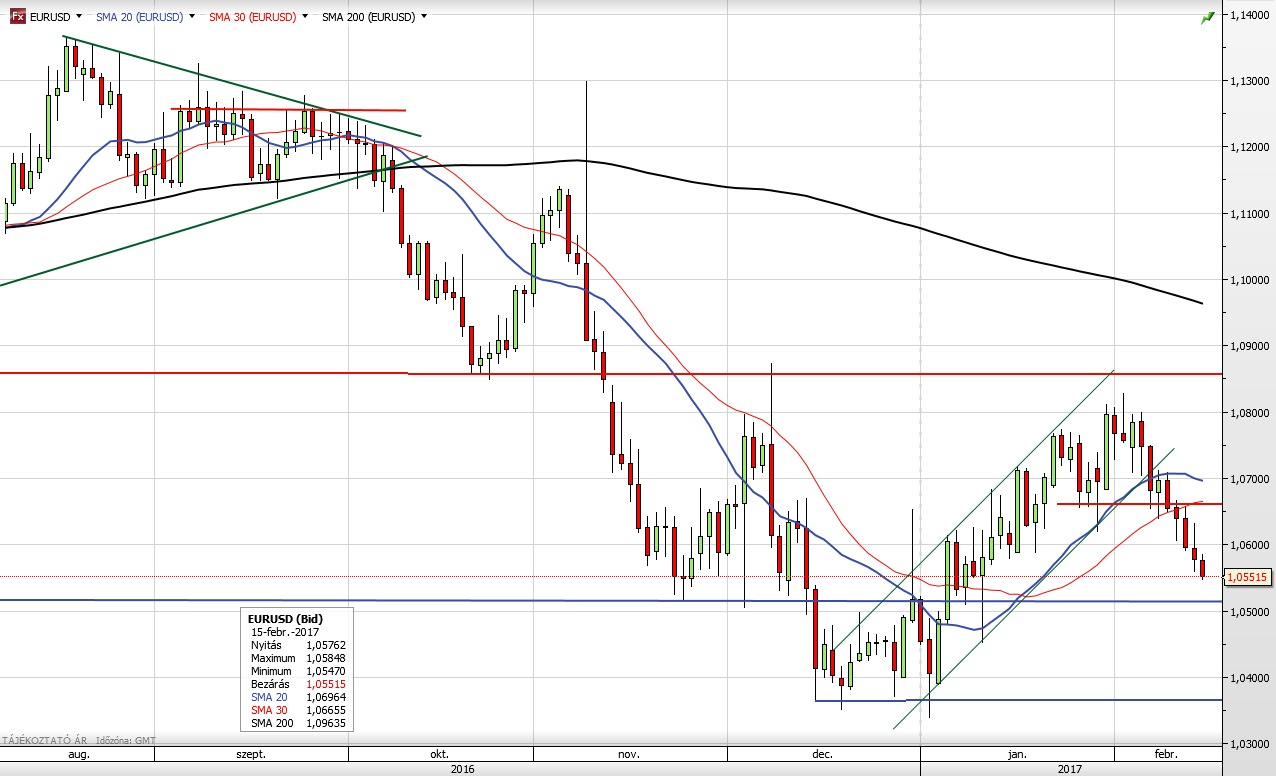Click the 'dec.' month on time axis
1276x776 pixels.
823,754
